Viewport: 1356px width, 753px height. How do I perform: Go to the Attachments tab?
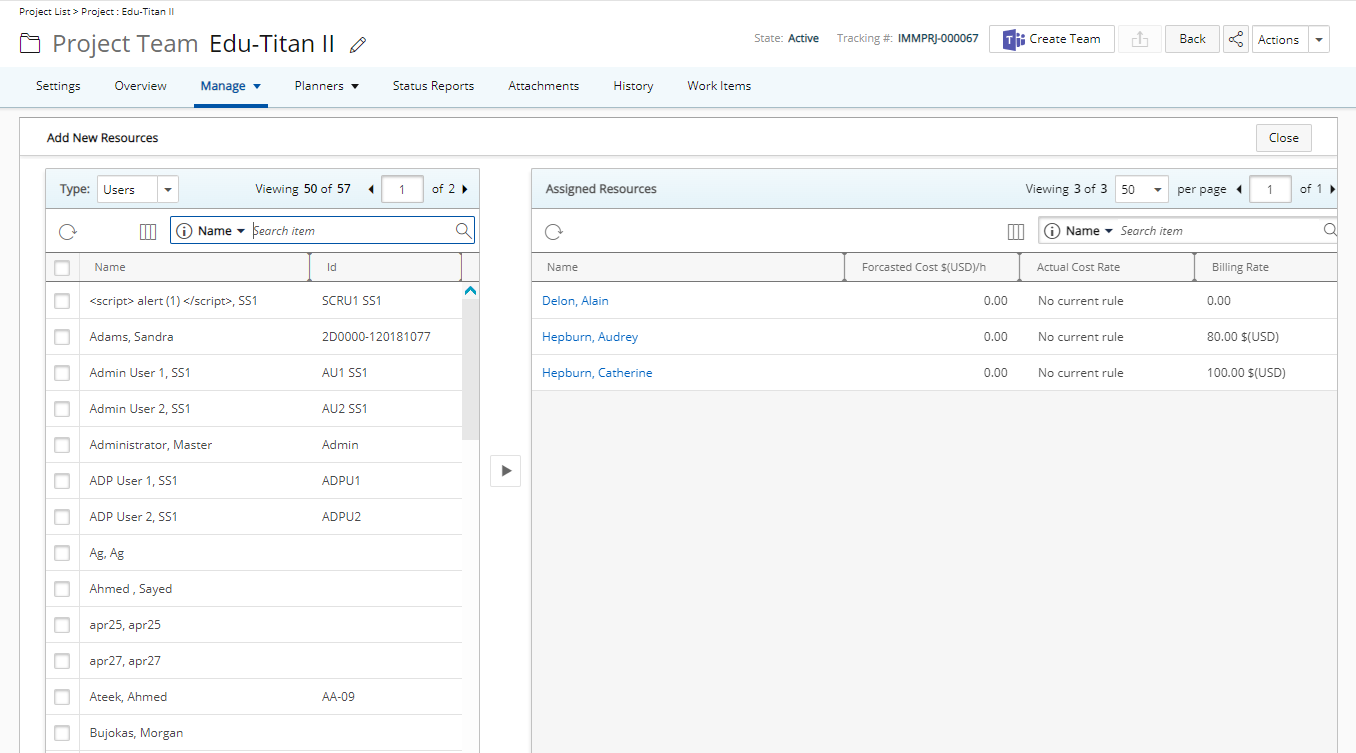544,86
